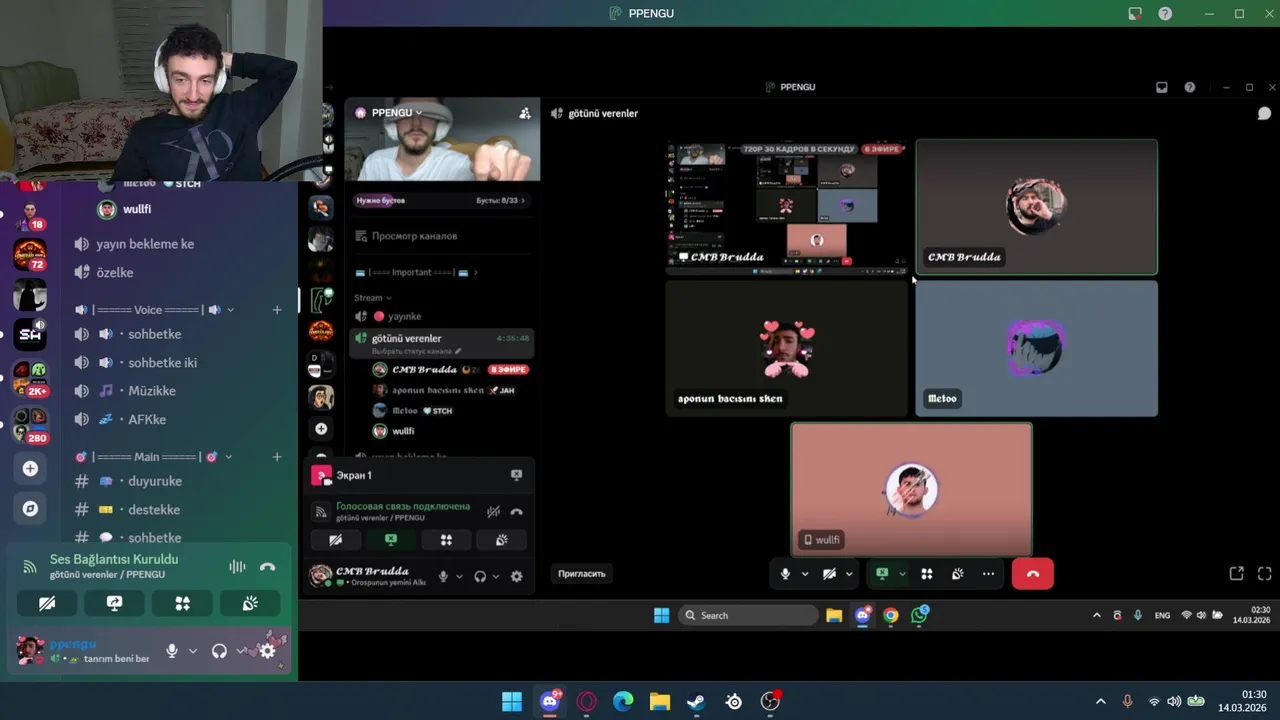Open the SH server icon
Image resolution: width=1280 pixels, height=720 pixels.
coord(30,335)
